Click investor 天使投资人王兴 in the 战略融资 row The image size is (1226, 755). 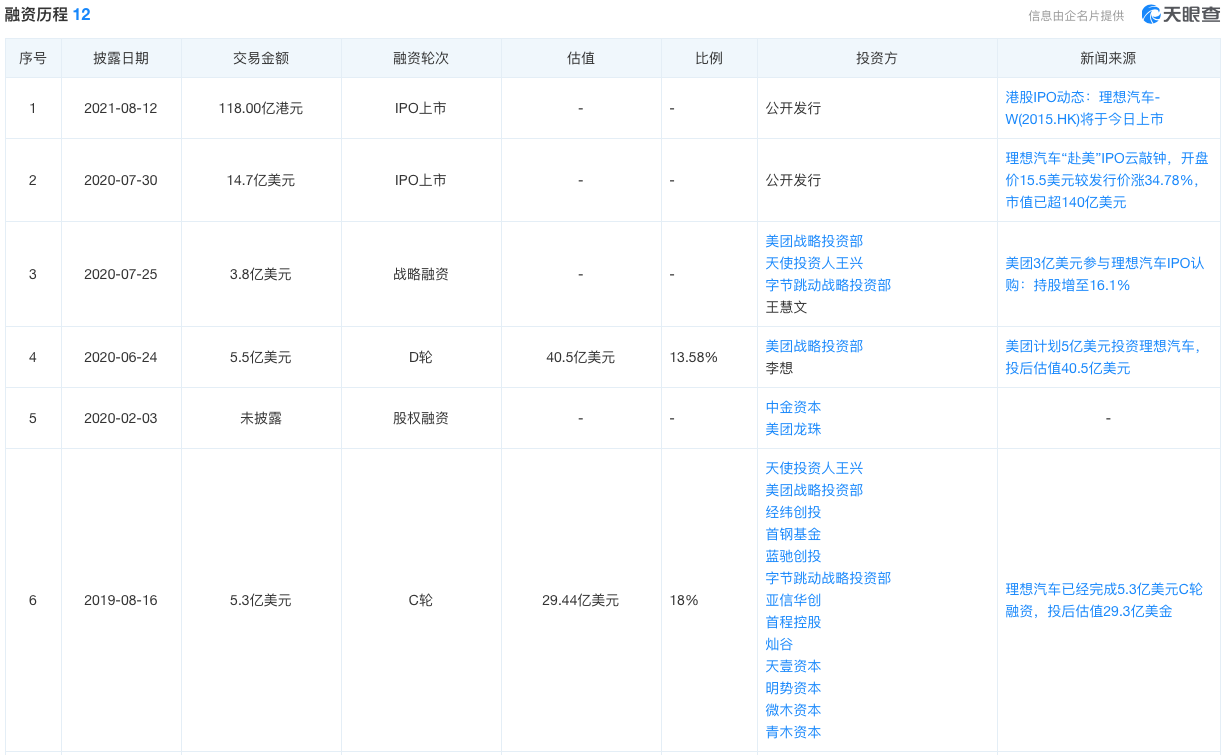[814, 263]
